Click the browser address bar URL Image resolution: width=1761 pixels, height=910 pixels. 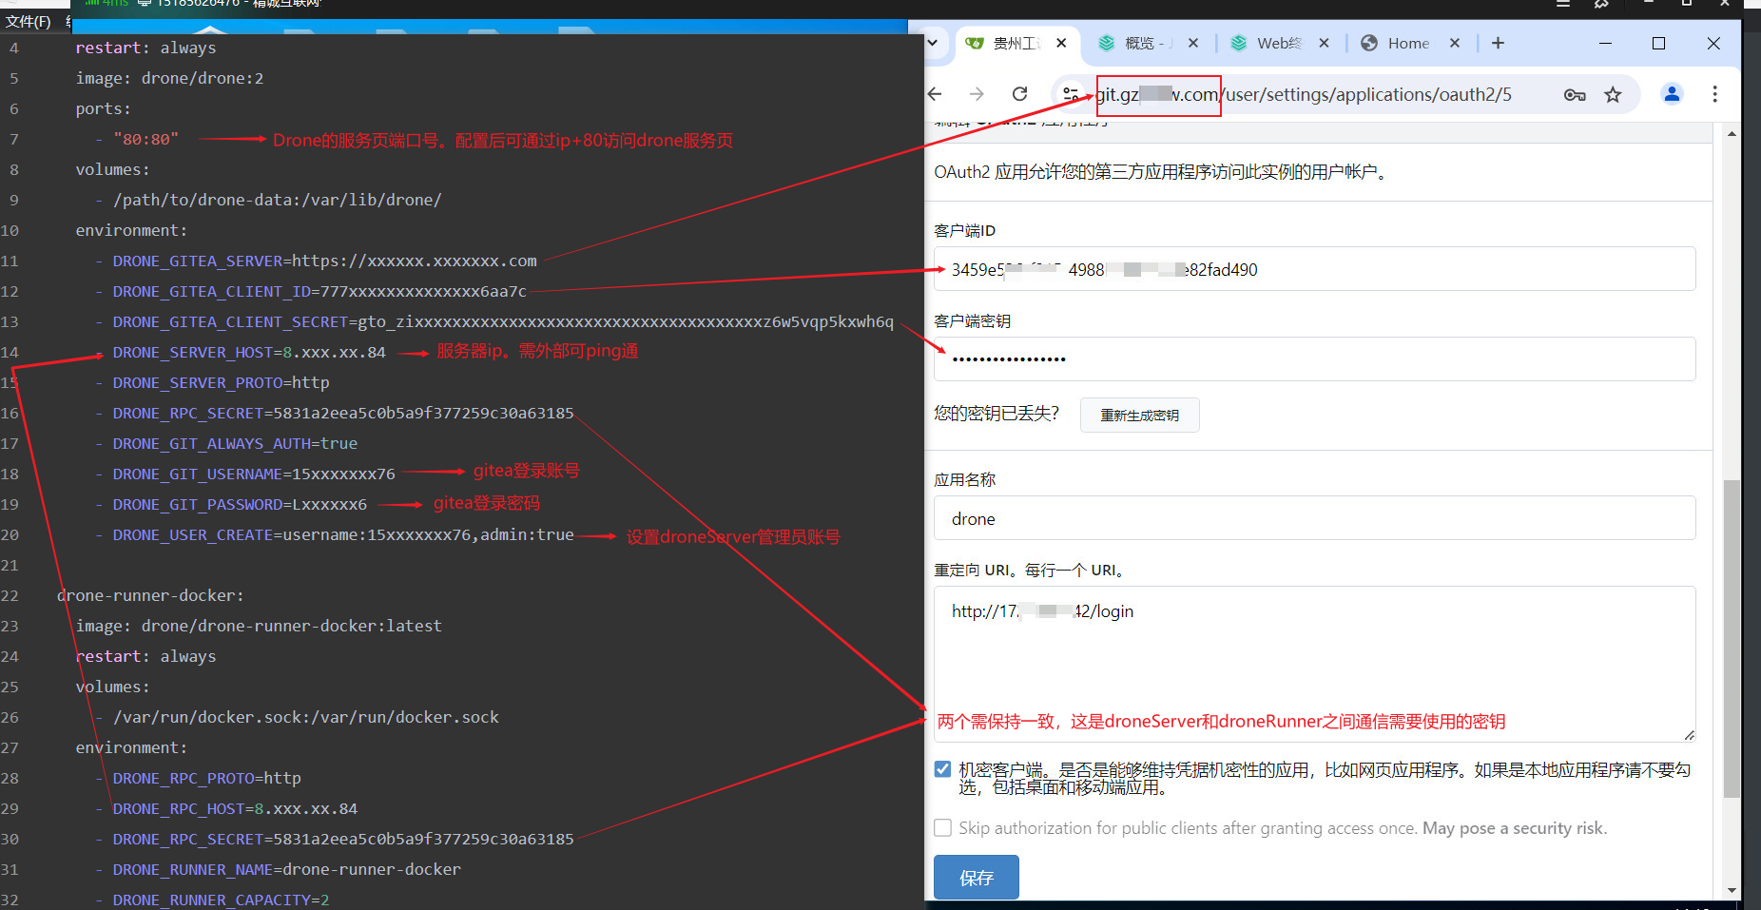tap(1304, 94)
